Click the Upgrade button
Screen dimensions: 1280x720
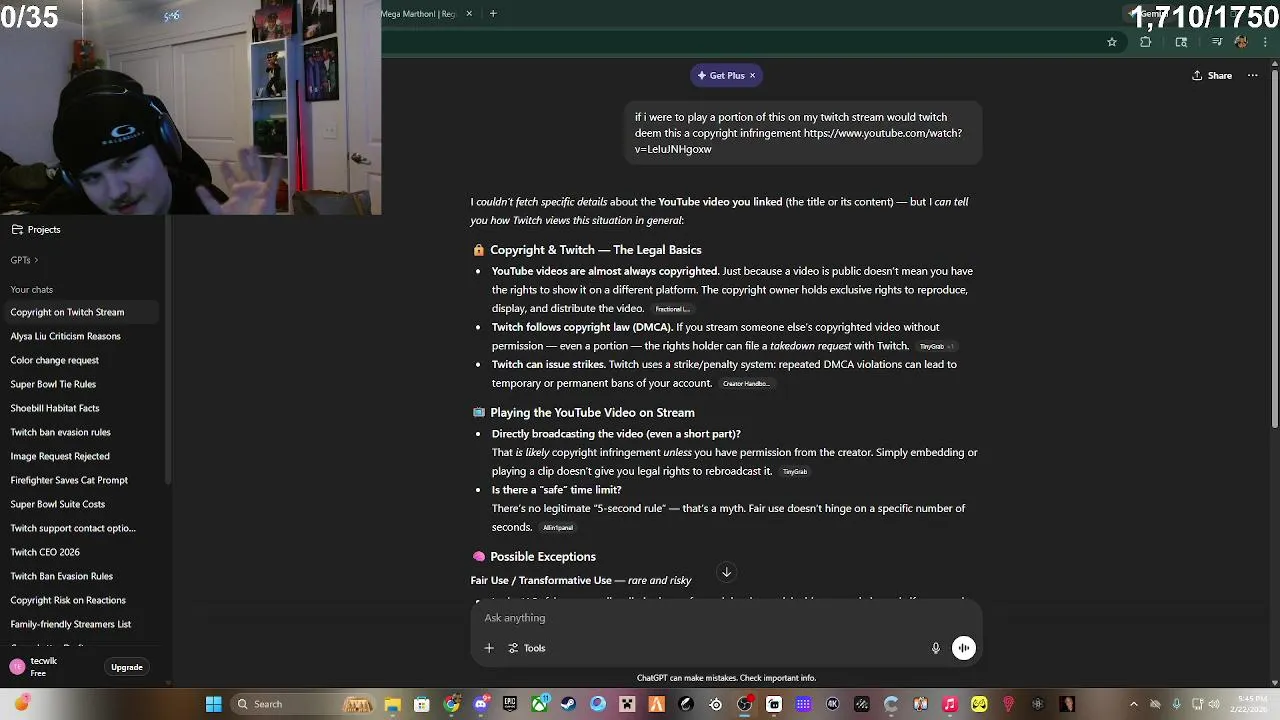[127, 667]
